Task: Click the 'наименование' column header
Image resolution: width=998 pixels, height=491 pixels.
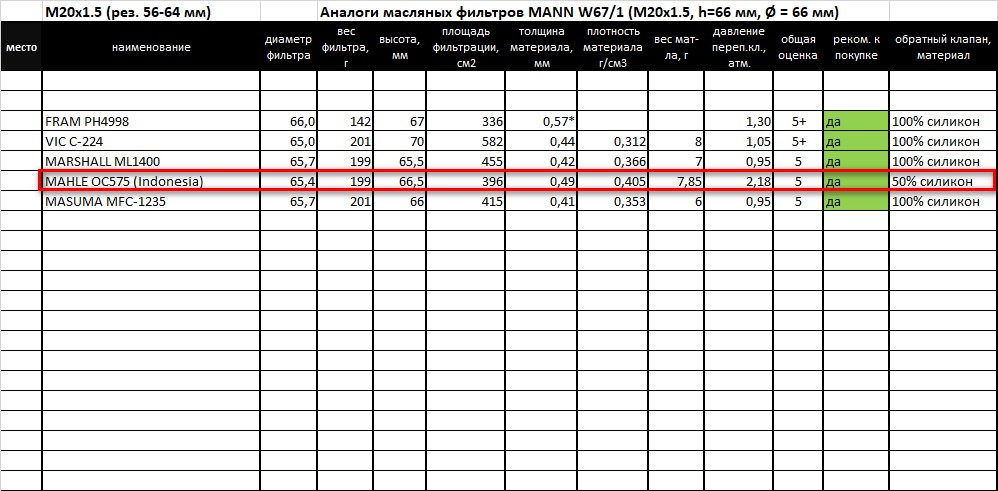Action: pyautogui.click(x=151, y=46)
